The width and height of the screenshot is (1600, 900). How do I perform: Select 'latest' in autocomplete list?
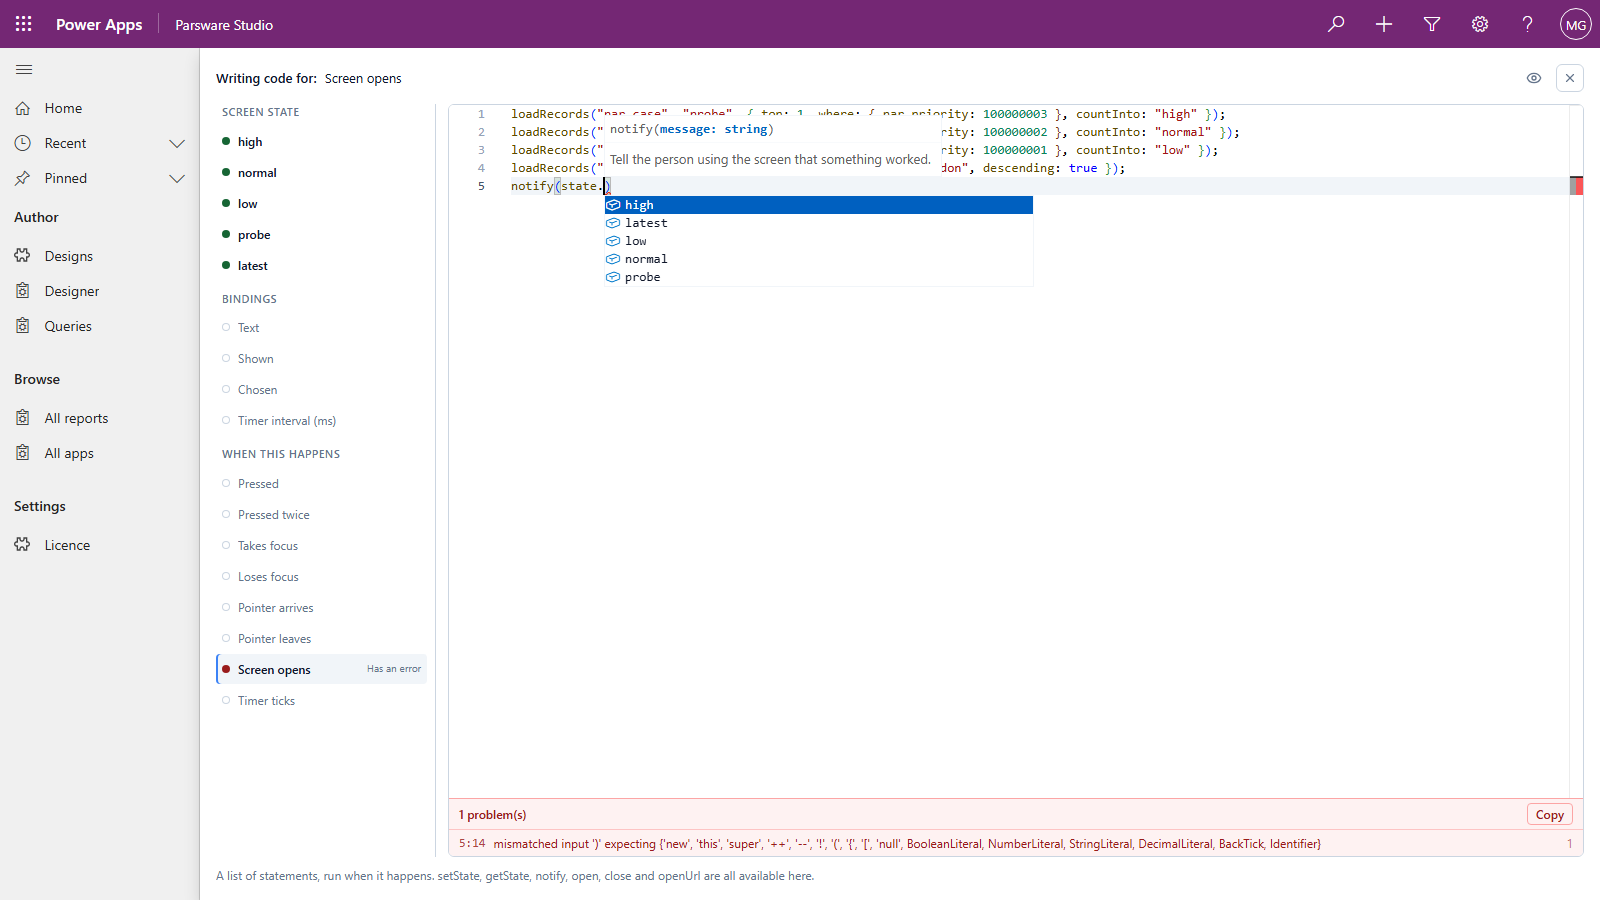tap(819, 223)
